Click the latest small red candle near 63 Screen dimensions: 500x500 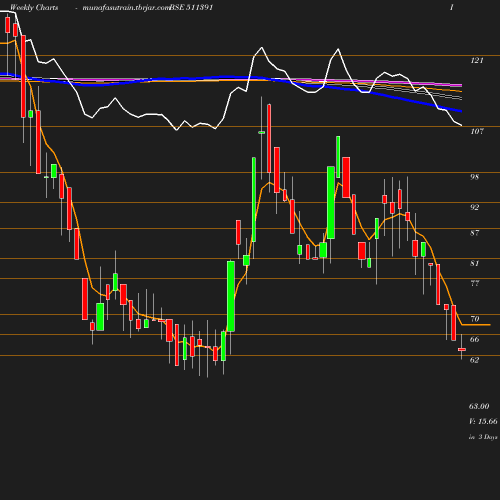click(x=462, y=349)
